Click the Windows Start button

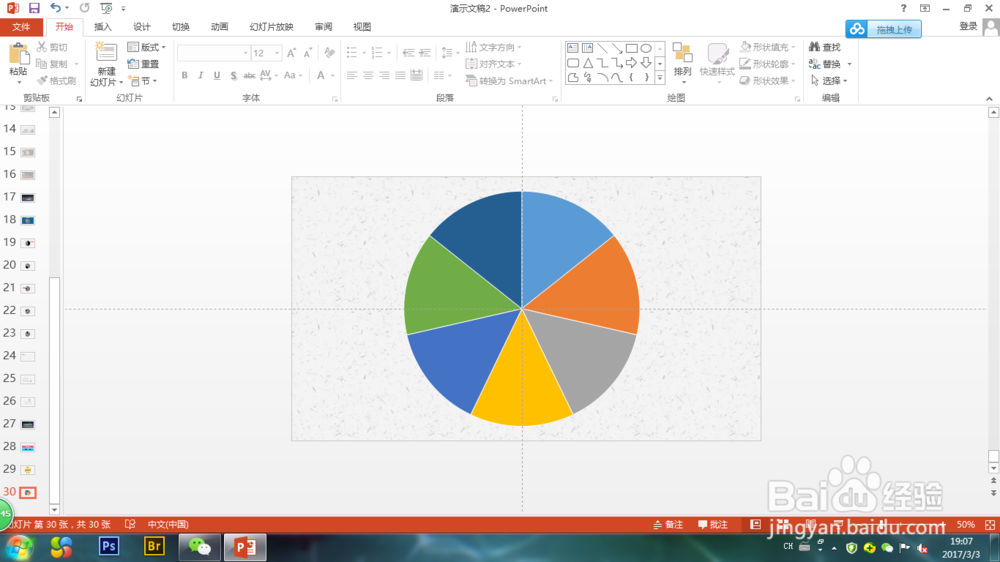coord(18,547)
